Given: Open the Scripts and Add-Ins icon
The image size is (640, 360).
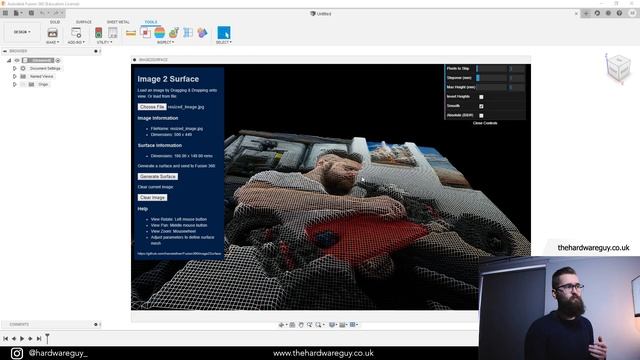Looking at the screenshot, I should (76, 33).
